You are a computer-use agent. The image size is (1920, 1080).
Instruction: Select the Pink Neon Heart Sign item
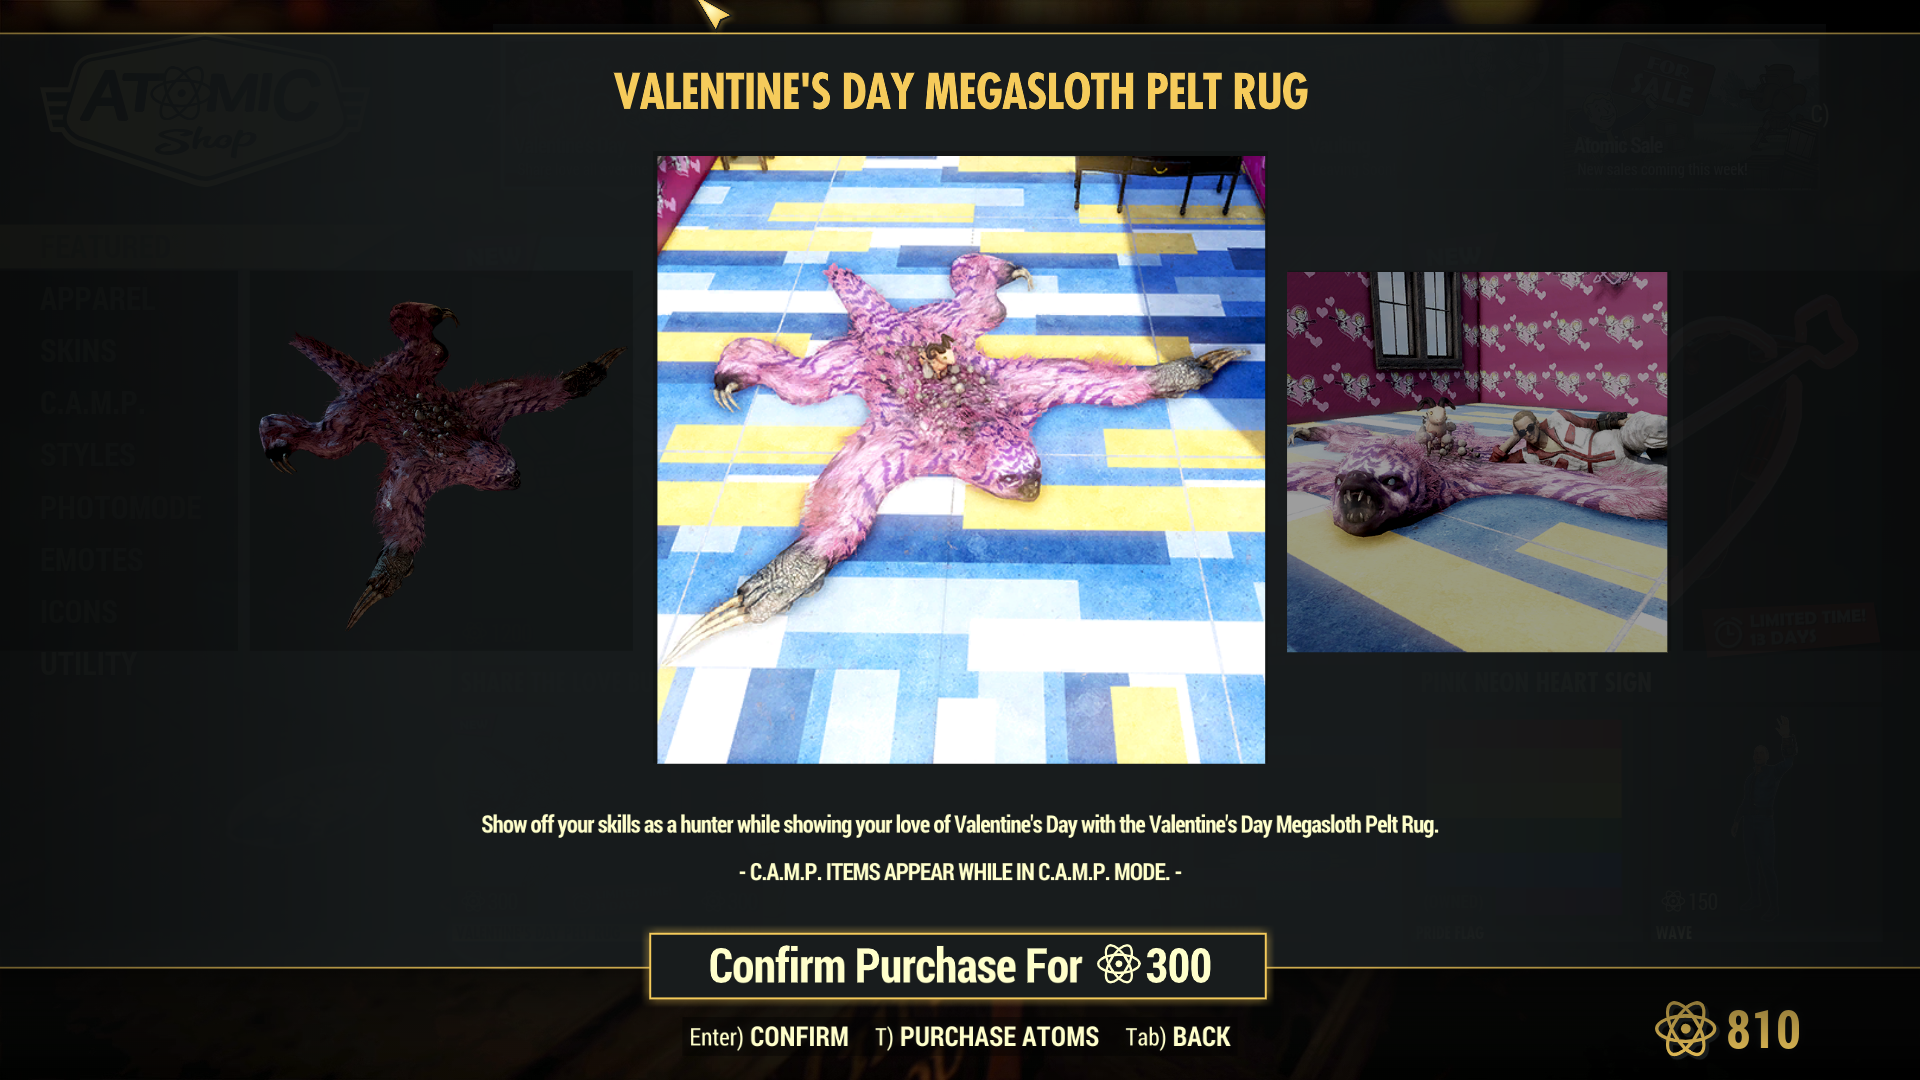(x=1537, y=683)
